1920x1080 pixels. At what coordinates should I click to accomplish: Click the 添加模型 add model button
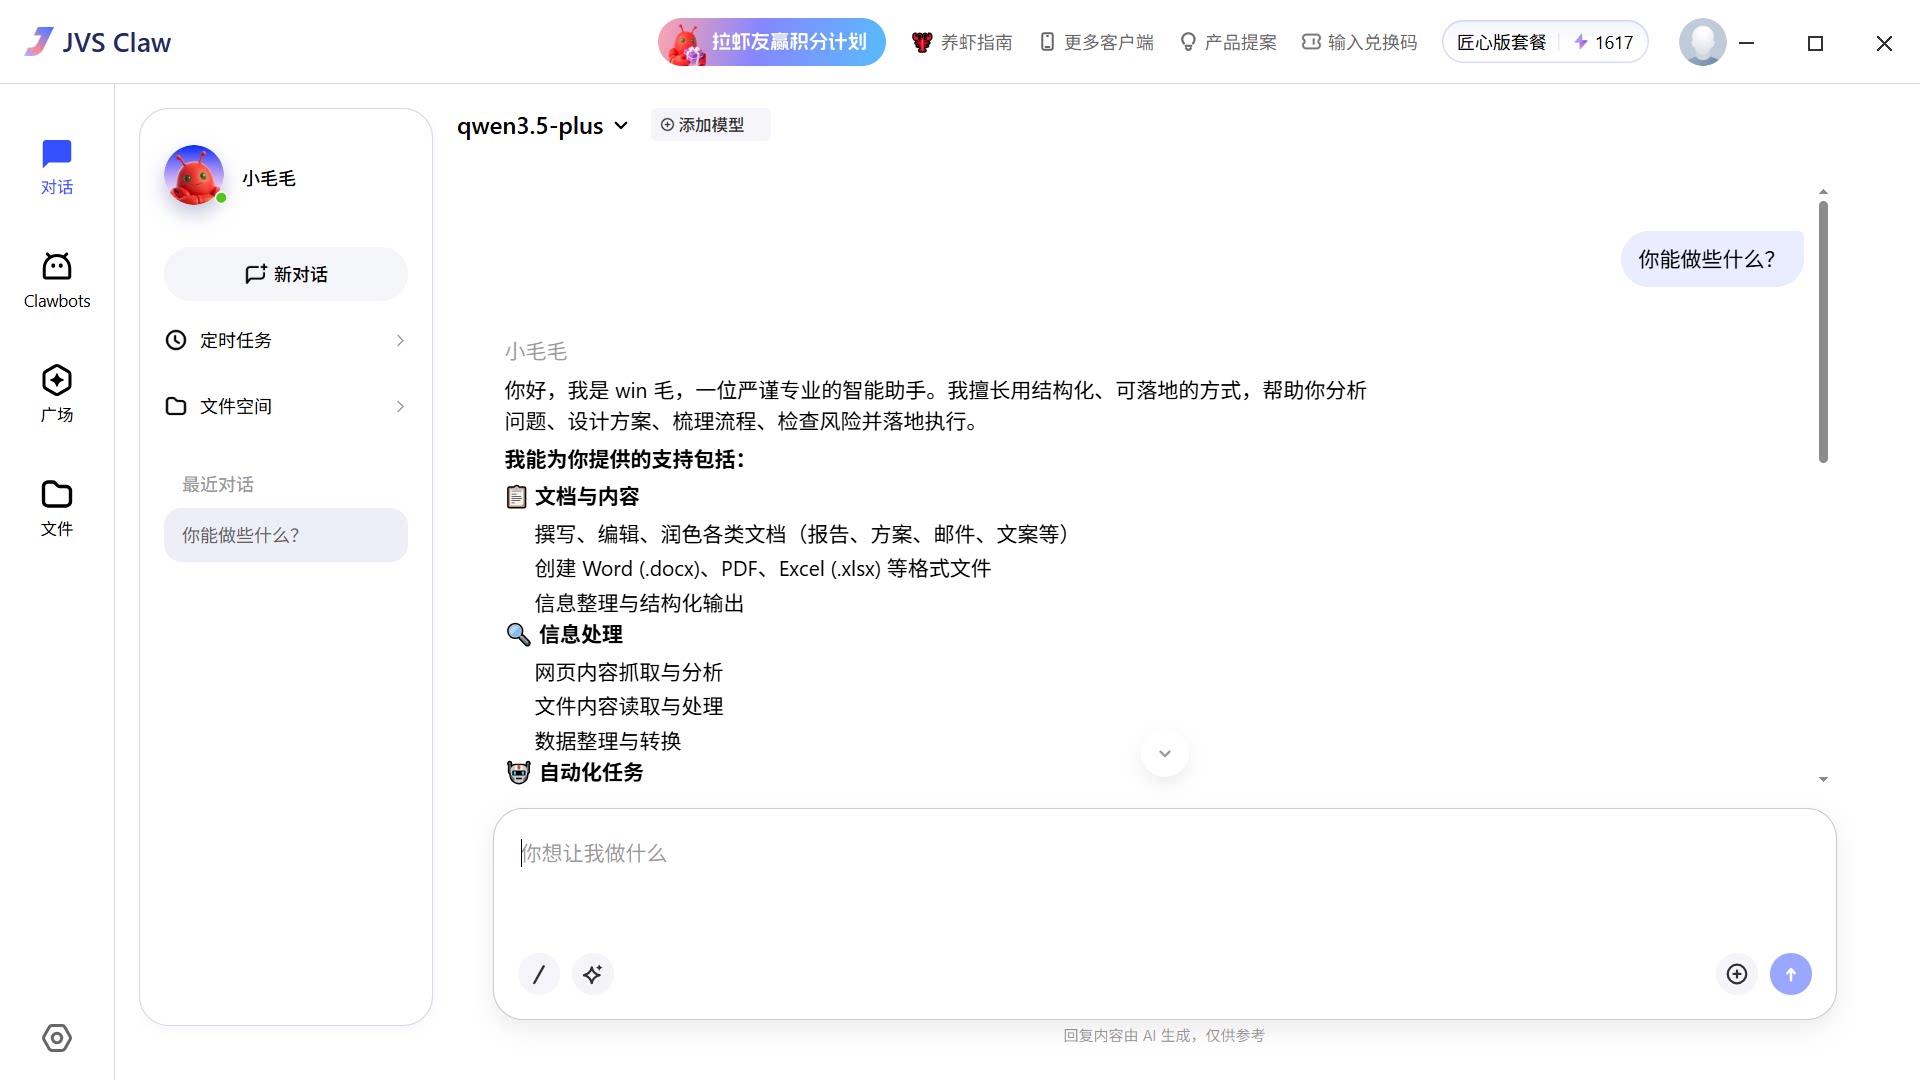click(x=710, y=125)
